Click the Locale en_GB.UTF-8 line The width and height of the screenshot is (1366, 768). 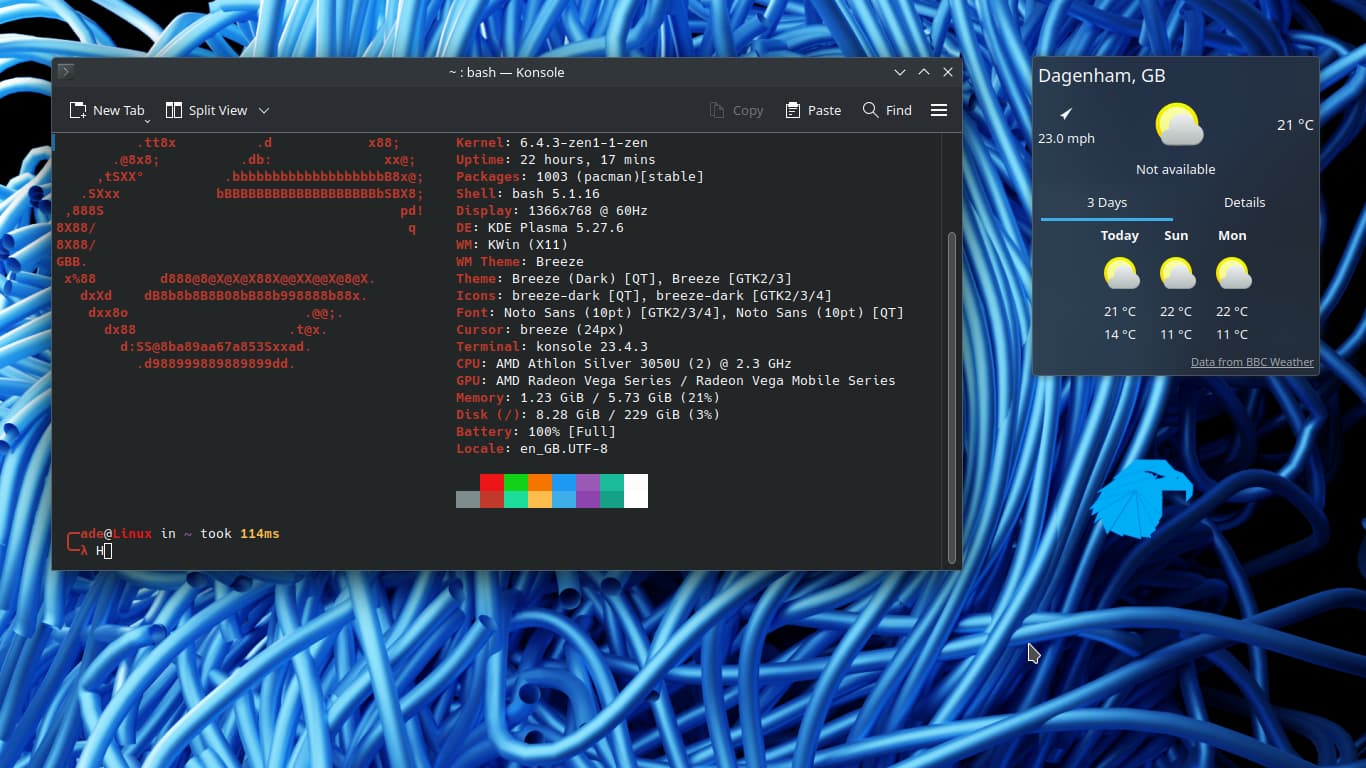(532, 449)
